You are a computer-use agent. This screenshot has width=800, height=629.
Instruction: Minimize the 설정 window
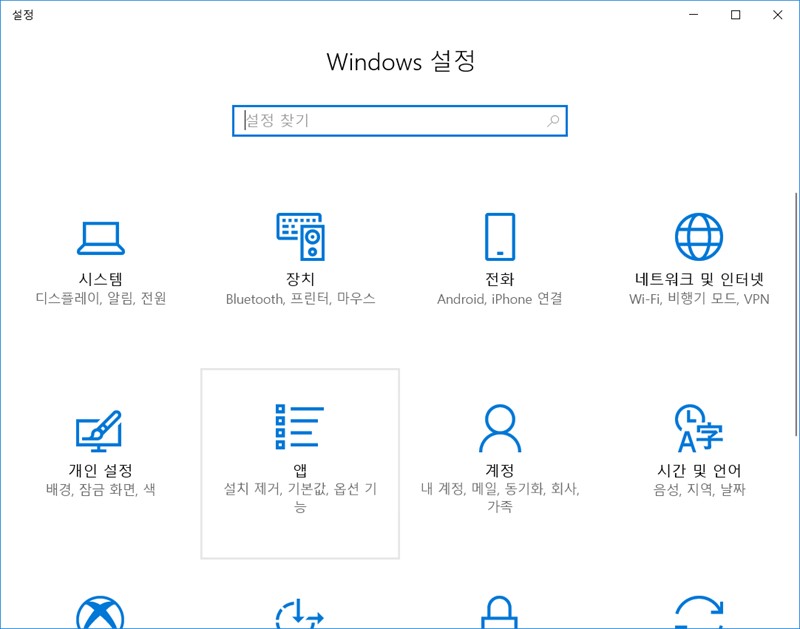(x=693, y=15)
